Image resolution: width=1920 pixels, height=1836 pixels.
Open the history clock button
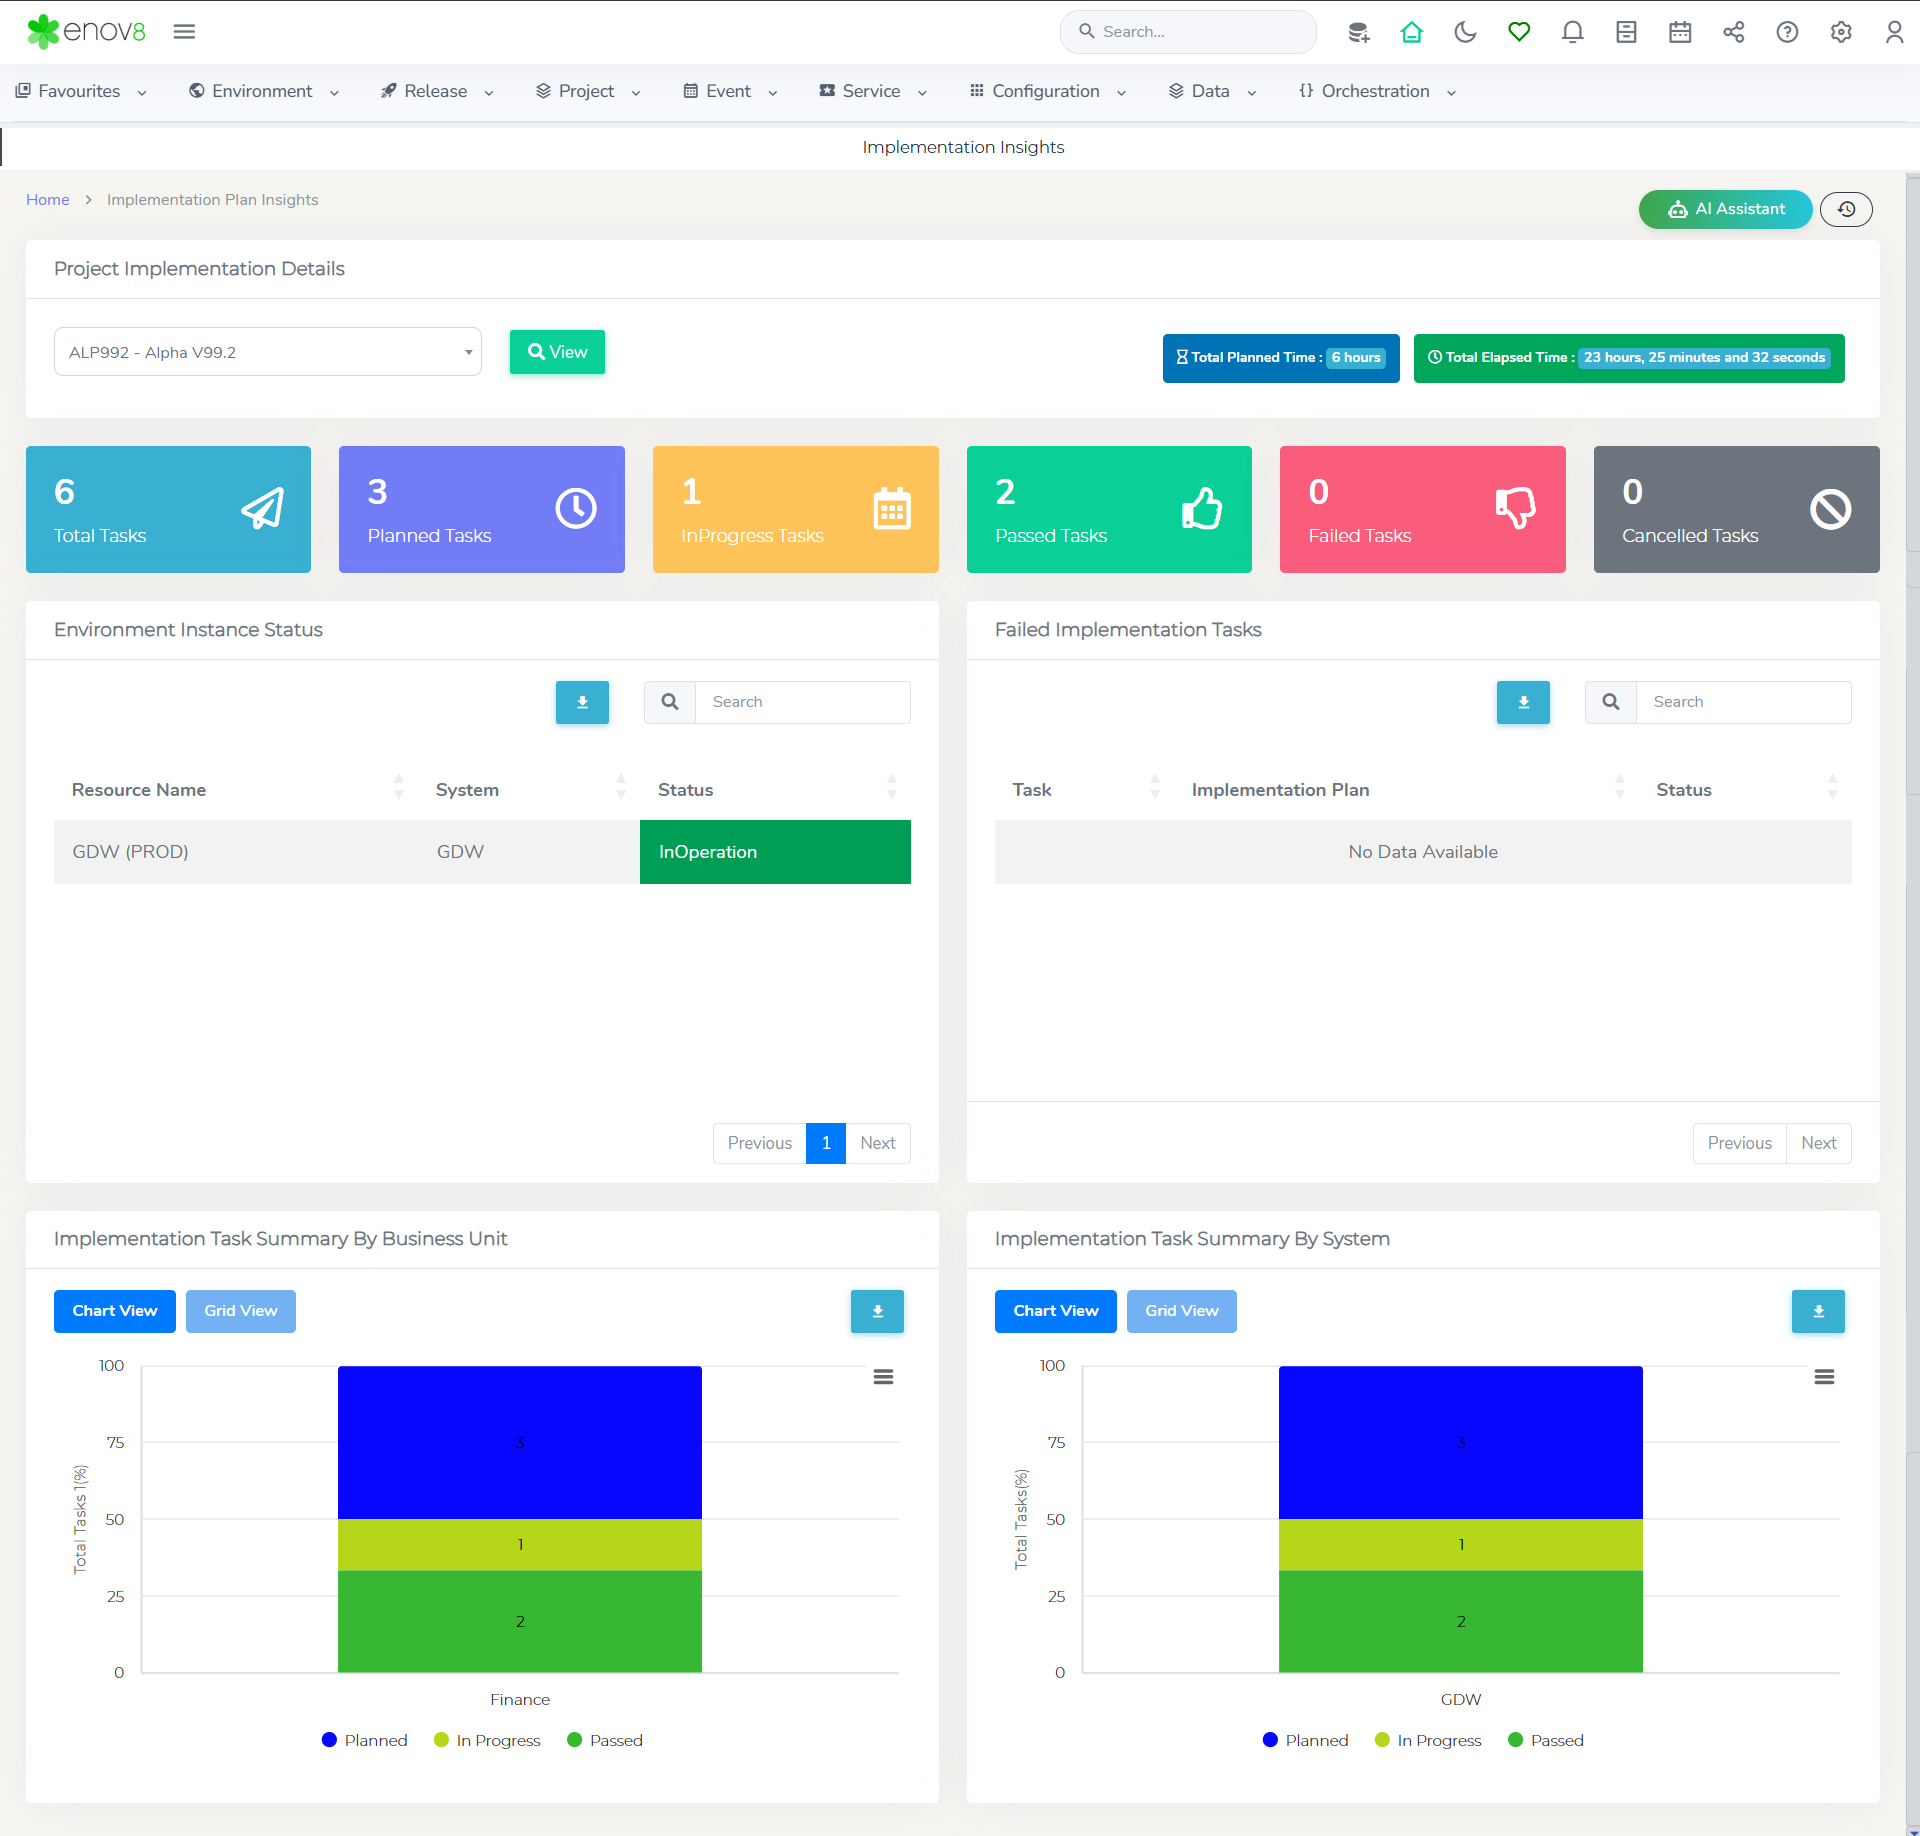(x=1846, y=209)
